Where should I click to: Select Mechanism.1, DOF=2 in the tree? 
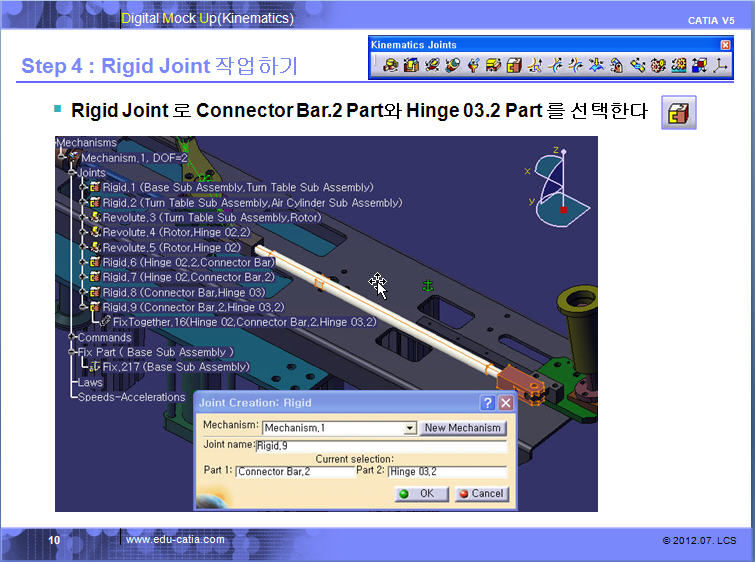(134, 158)
